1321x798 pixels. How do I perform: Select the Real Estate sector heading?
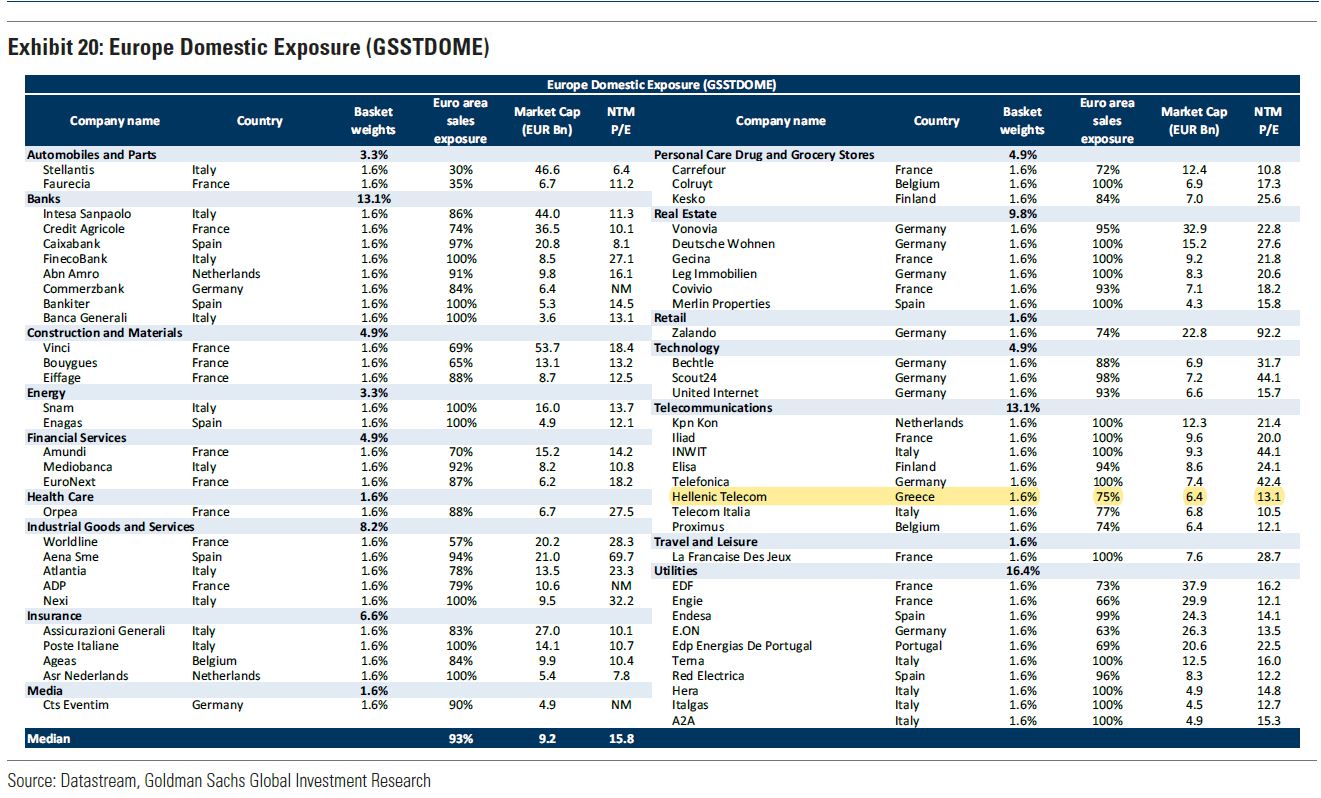685,214
